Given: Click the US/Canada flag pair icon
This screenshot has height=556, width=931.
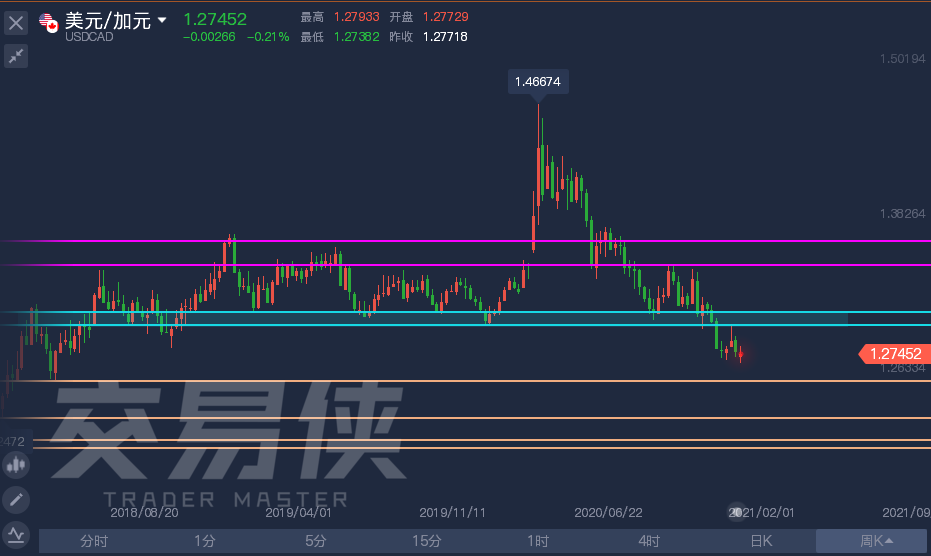Looking at the screenshot, I should 49,21.
